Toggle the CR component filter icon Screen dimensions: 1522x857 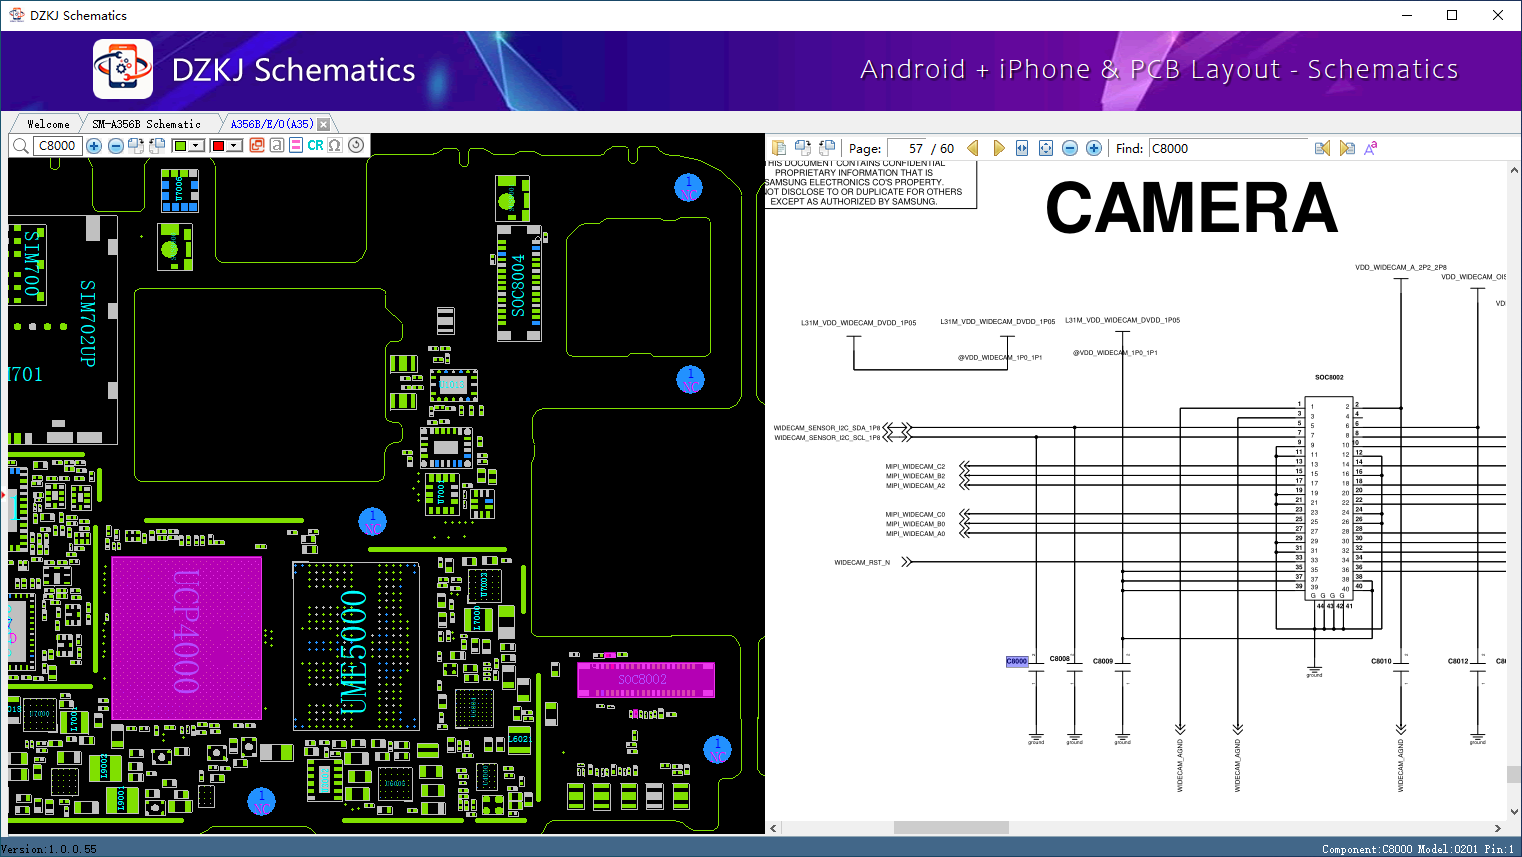tap(315, 146)
